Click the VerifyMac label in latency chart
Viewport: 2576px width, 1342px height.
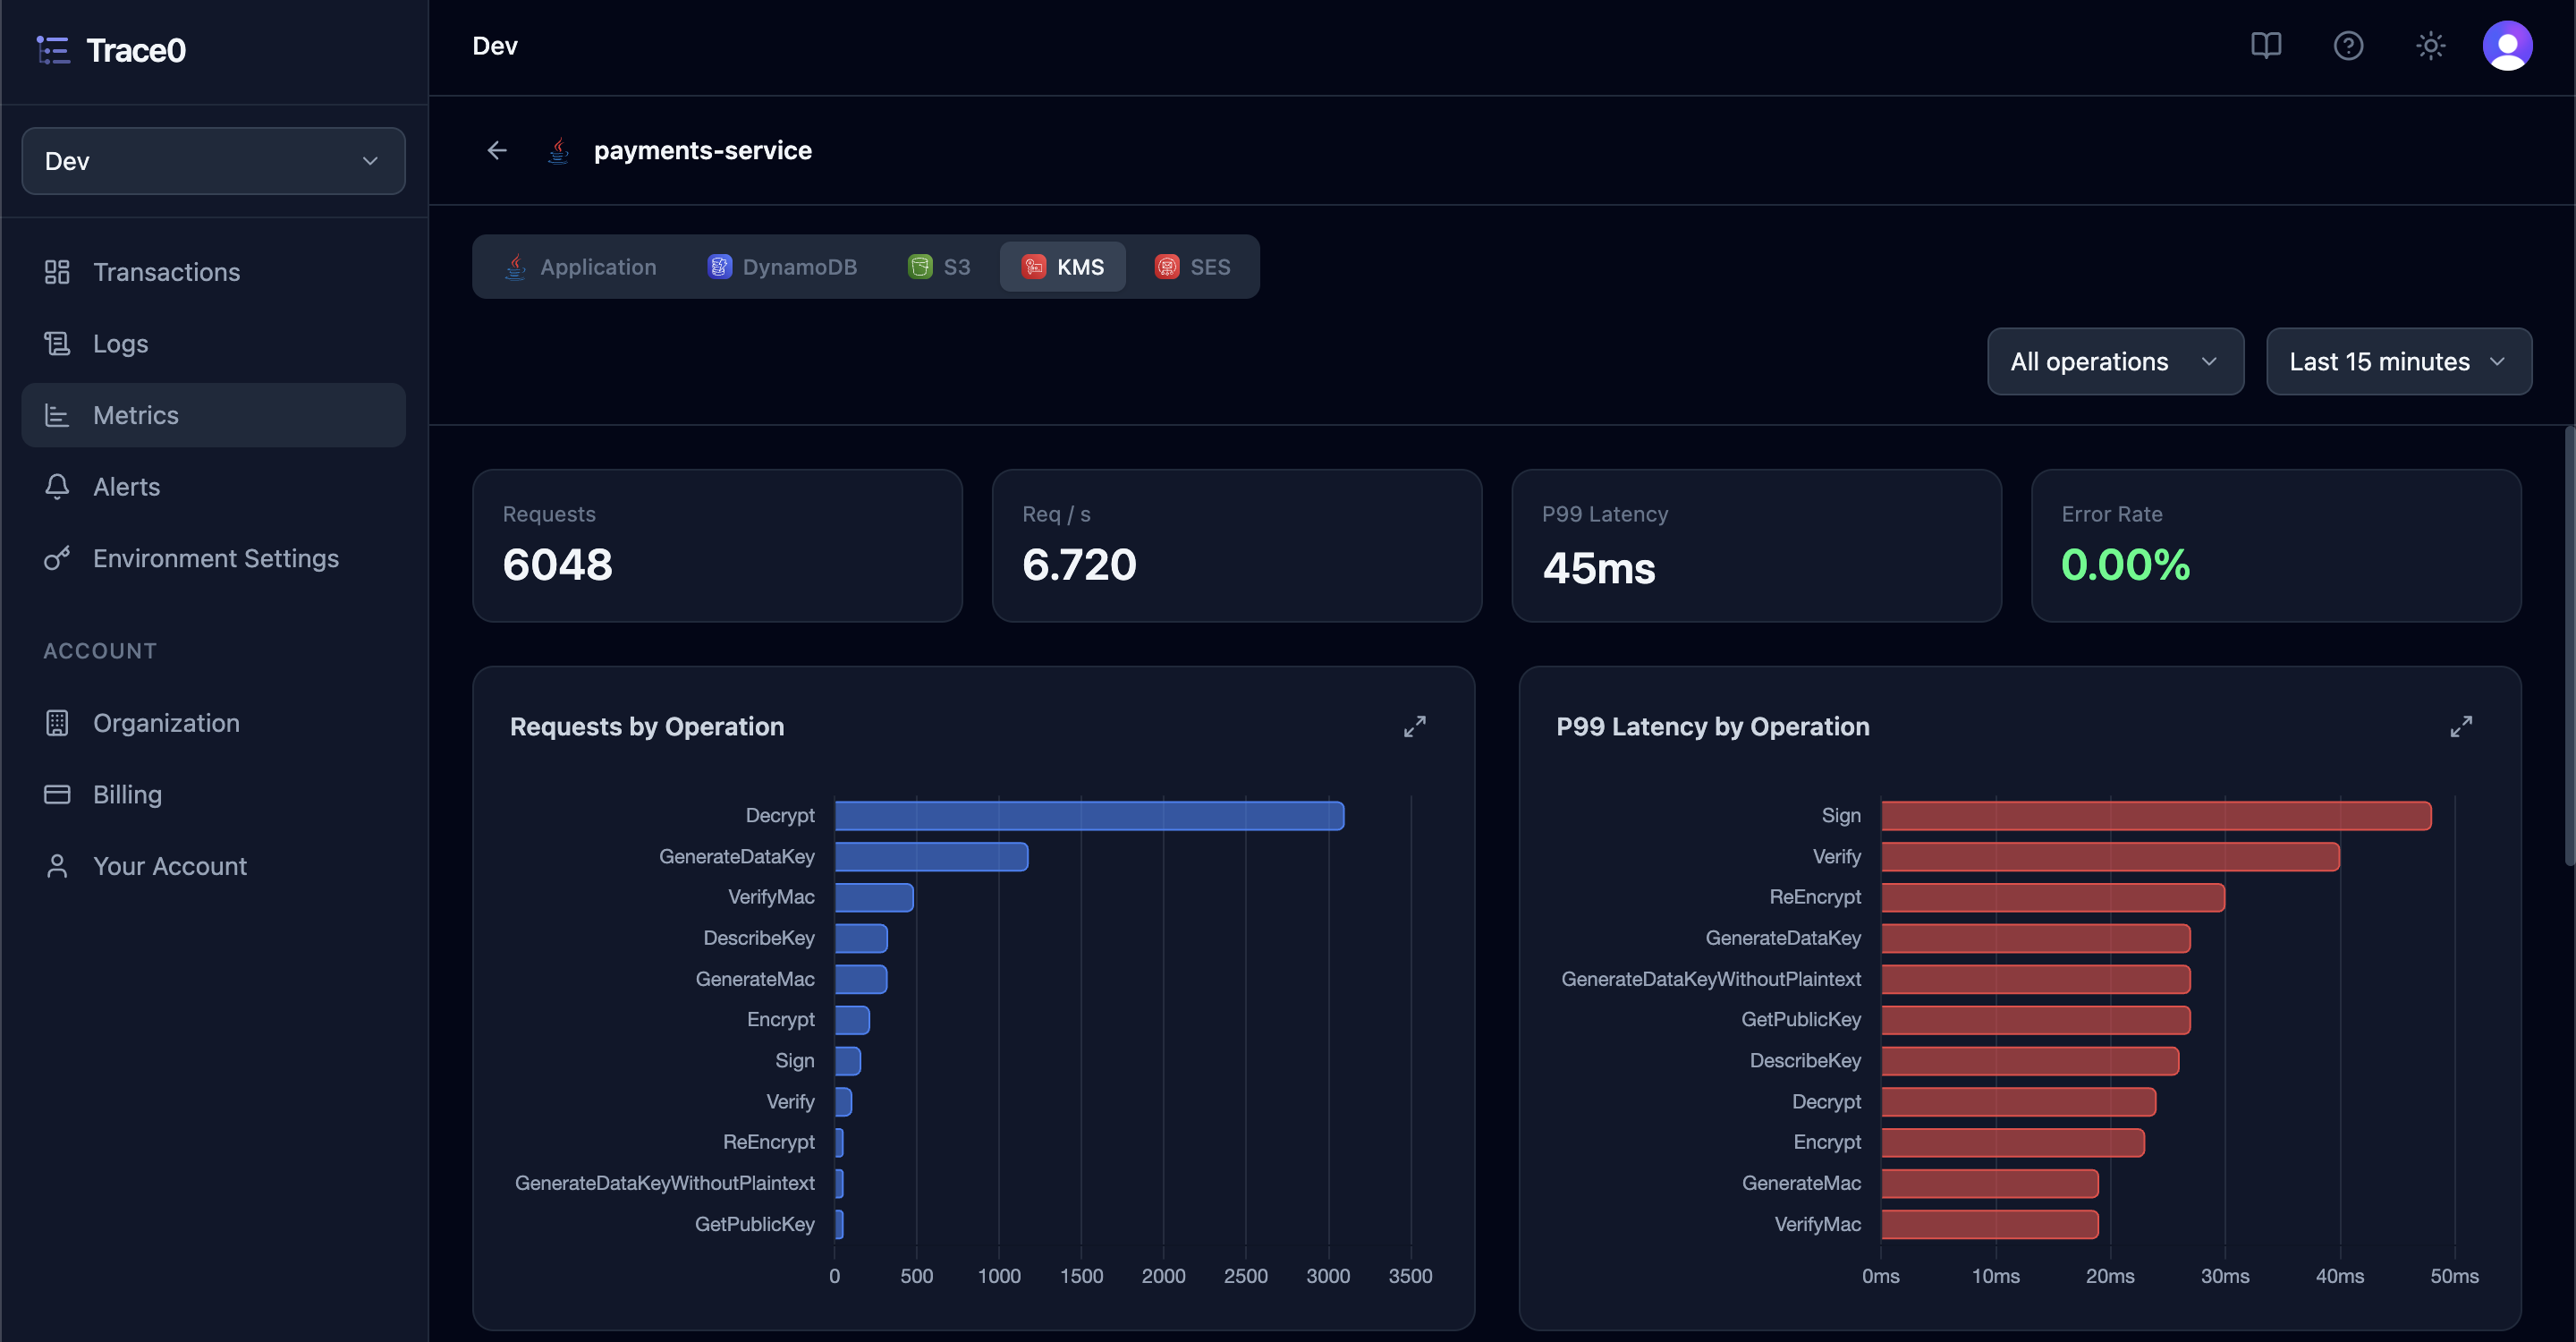tap(1817, 1224)
